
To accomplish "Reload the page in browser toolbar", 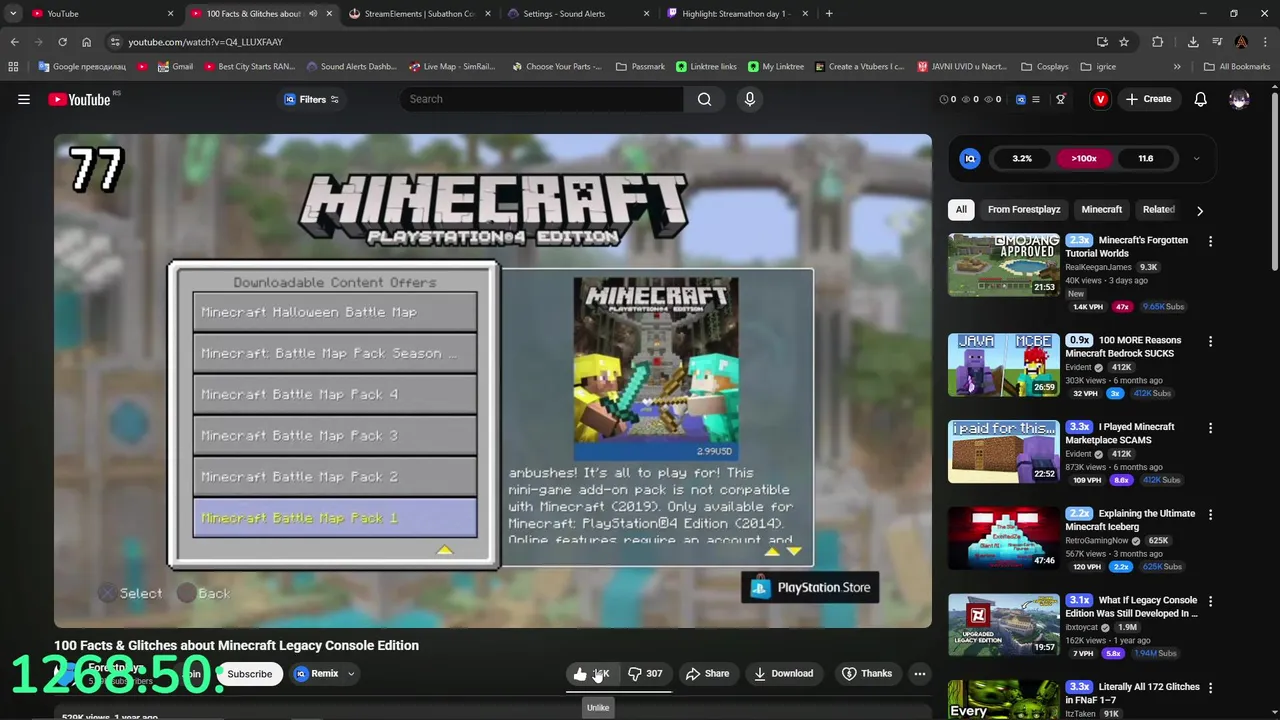I will tap(62, 42).
